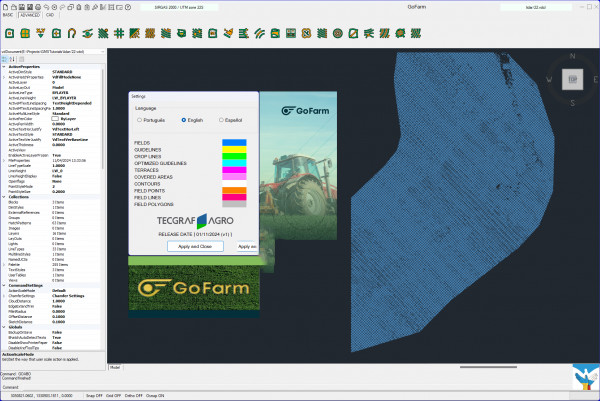This screenshot has height=401, width=600.
Task: Collapse the ActionProperties category
Action: (4, 67)
